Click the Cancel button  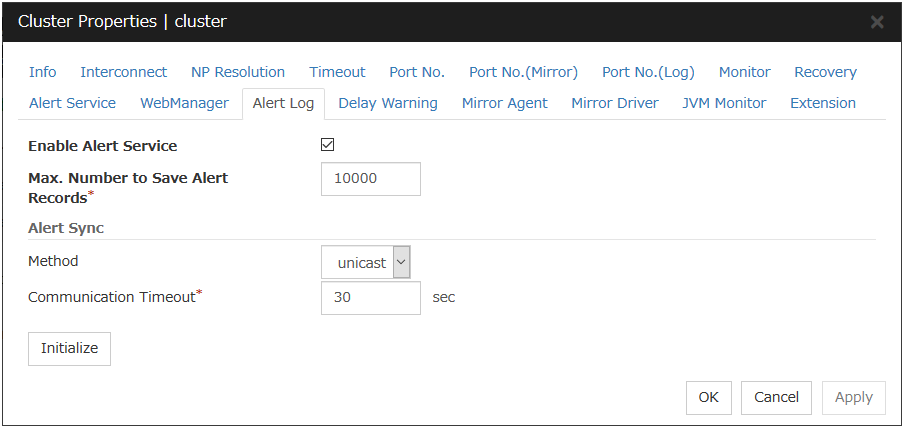(x=776, y=397)
